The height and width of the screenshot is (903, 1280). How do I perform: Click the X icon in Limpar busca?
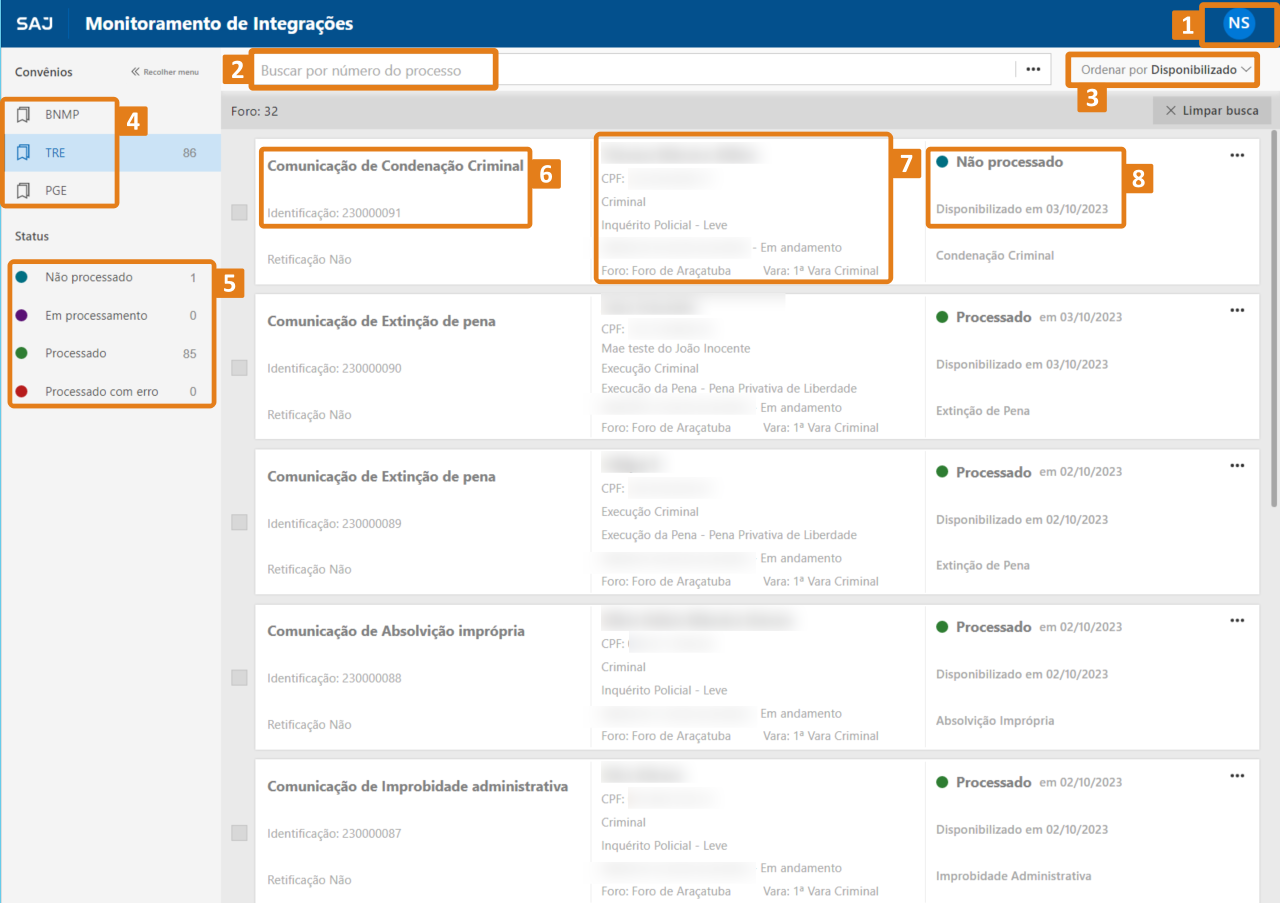[x=1171, y=110]
